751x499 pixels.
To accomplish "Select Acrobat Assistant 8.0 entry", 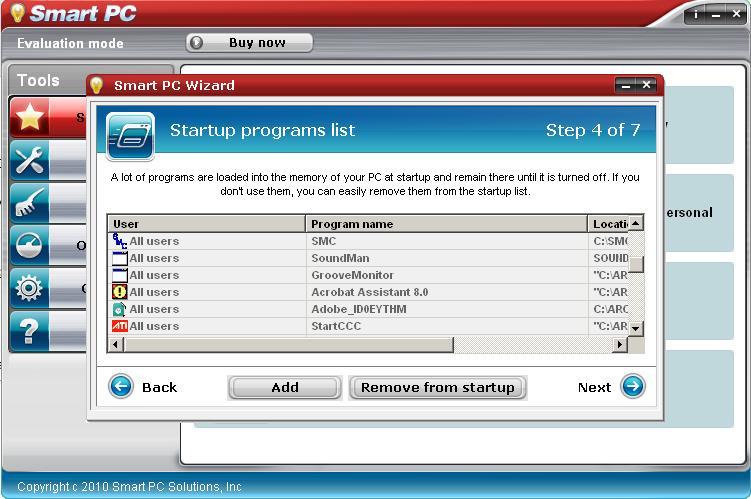I will click(370, 292).
